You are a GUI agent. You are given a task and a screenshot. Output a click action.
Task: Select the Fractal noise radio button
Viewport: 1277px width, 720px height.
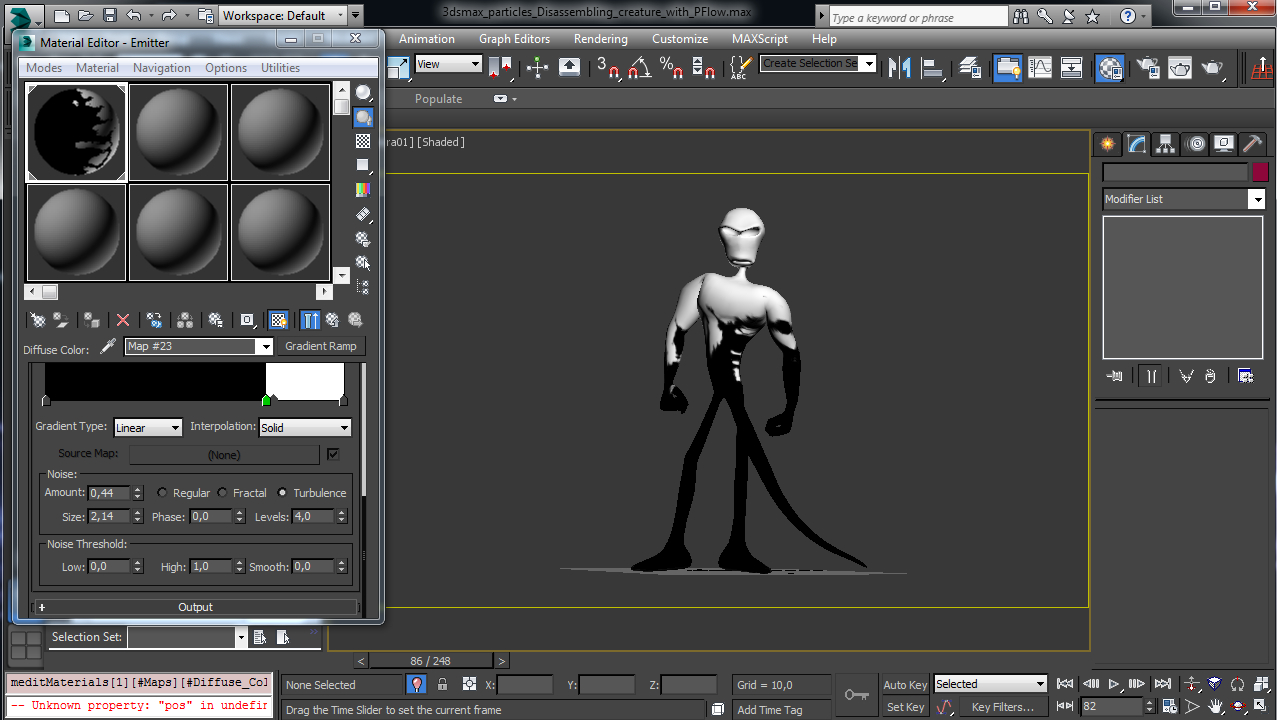point(222,493)
